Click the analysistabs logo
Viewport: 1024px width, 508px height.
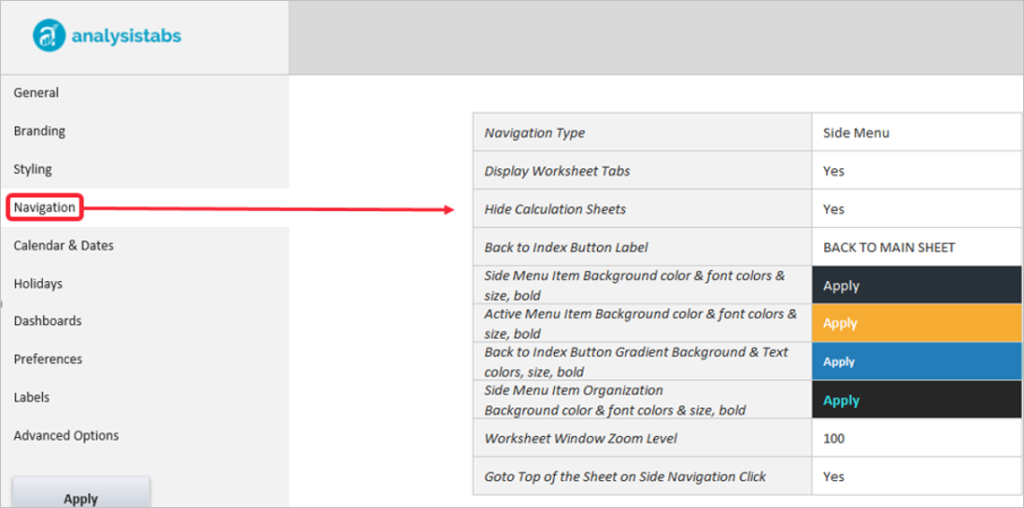click(x=107, y=35)
